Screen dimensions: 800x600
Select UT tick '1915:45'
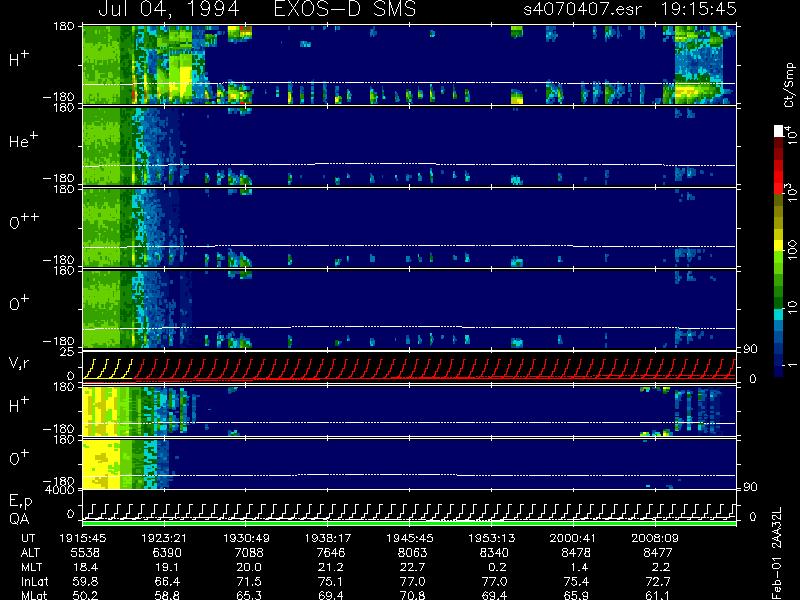click(x=83, y=538)
